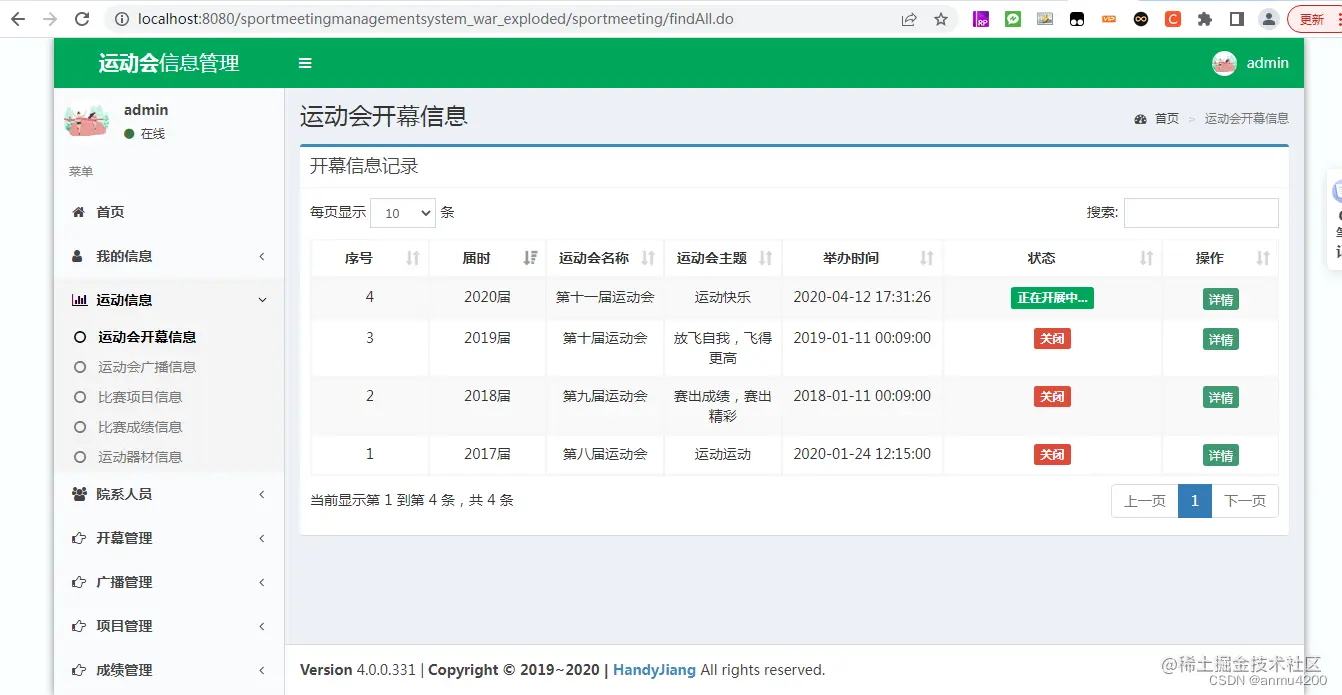Click the admin avatar in the navbar
Viewport: 1342px width, 695px height.
(1223, 62)
